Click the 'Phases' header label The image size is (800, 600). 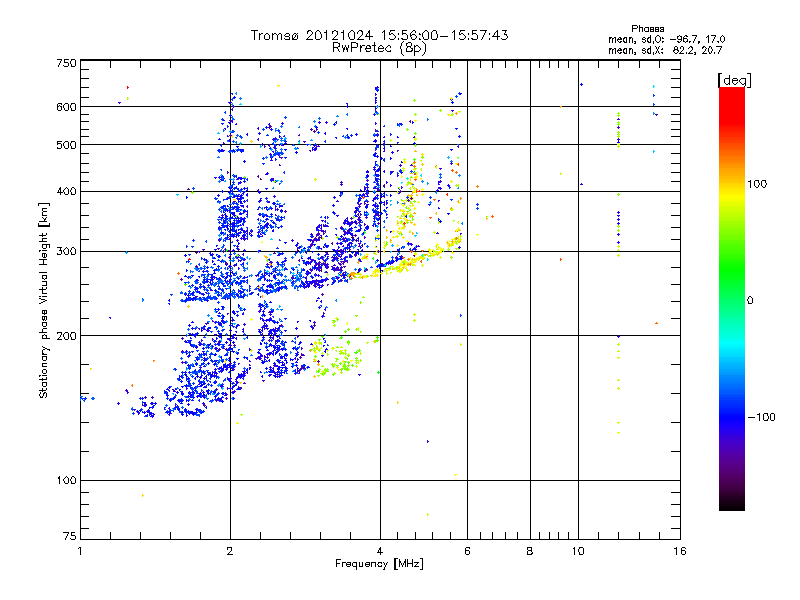click(x=647, y=29)
